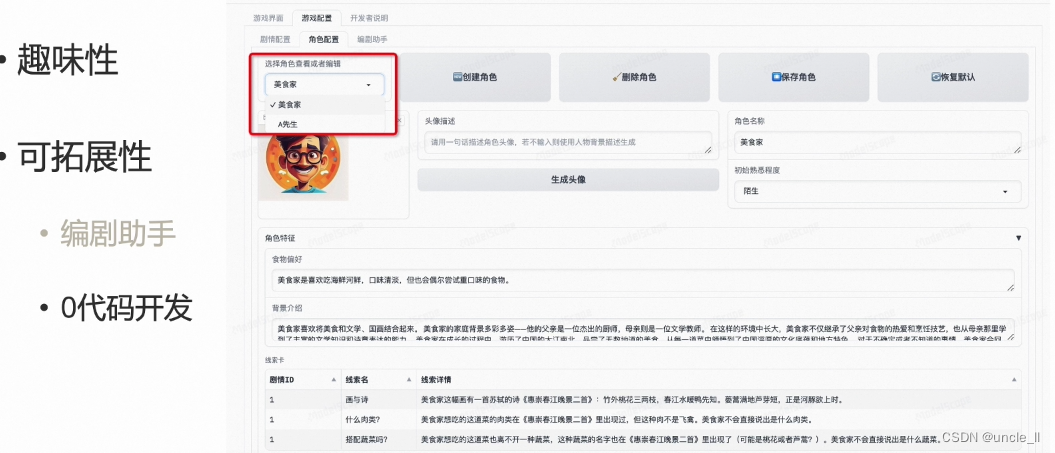Open the 选择角色 dropdown showing 美食家

[324, 85]
